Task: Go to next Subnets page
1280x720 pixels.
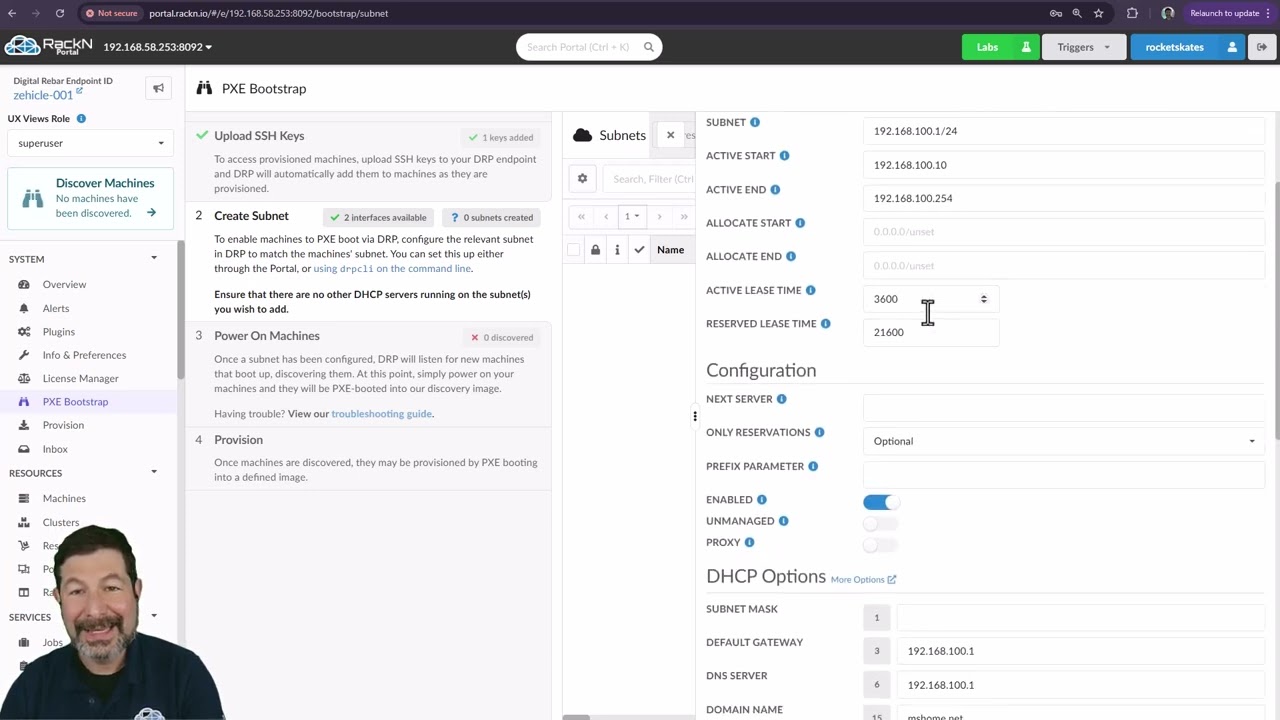Action: (659, 217)
